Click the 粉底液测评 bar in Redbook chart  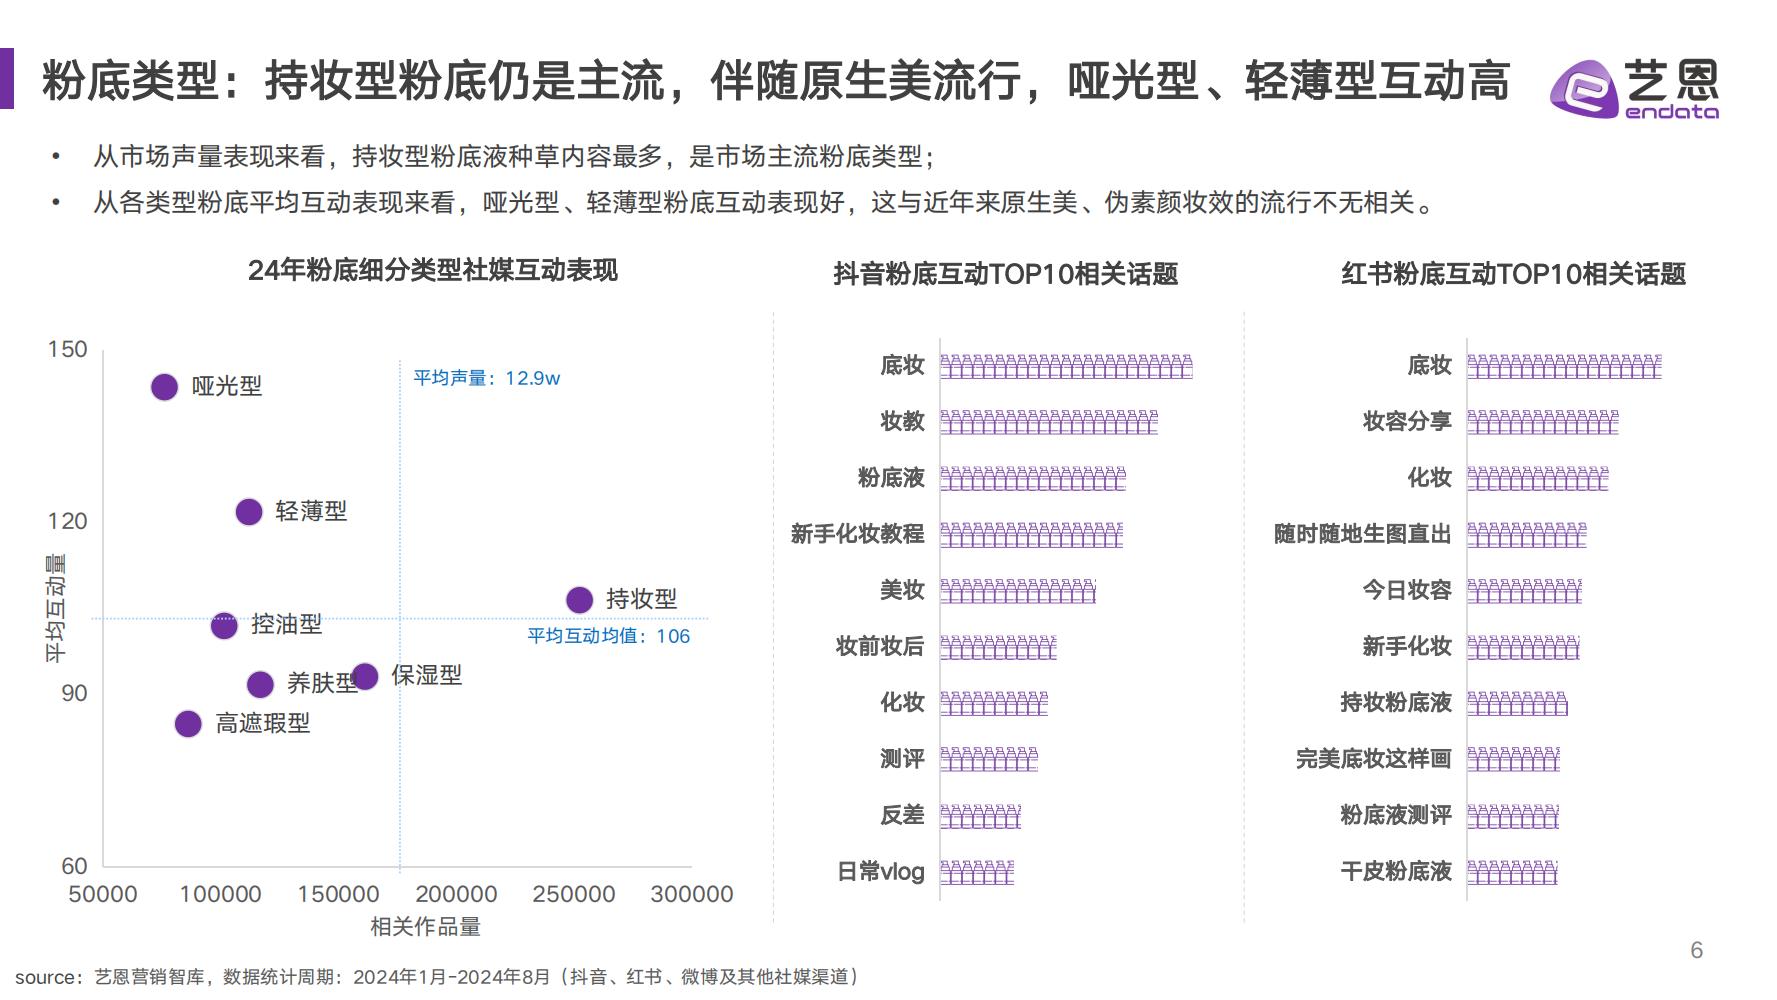point(1513,816)
